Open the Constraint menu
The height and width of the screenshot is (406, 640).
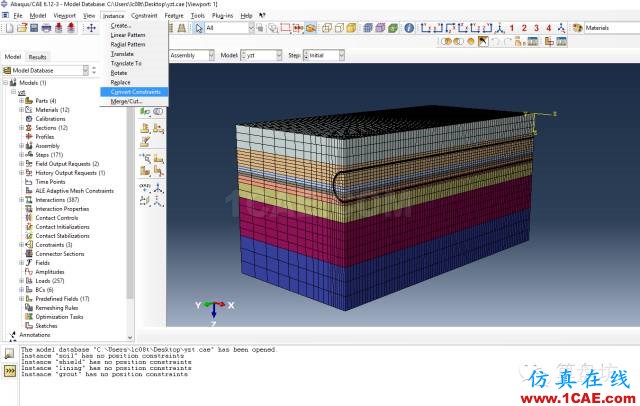(x=144, y=16)
